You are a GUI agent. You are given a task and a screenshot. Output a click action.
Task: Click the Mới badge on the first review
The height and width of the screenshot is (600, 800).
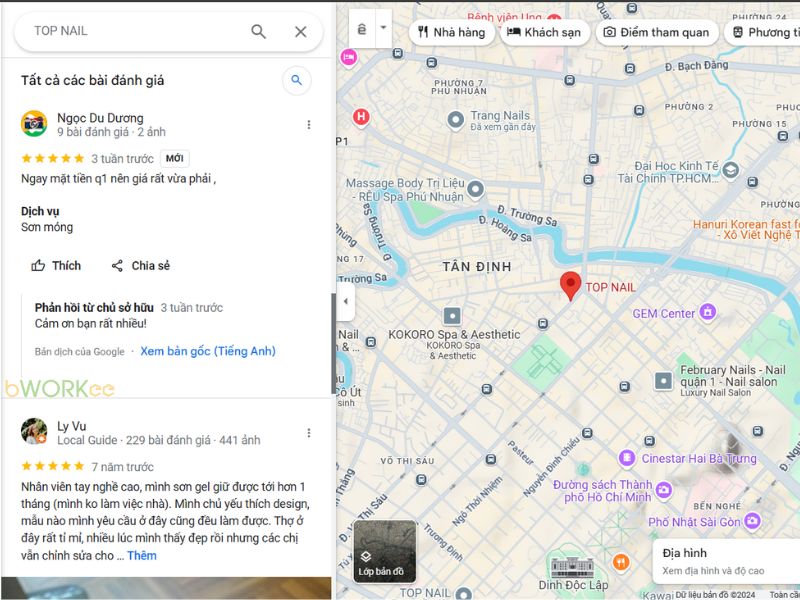(174, 158)
